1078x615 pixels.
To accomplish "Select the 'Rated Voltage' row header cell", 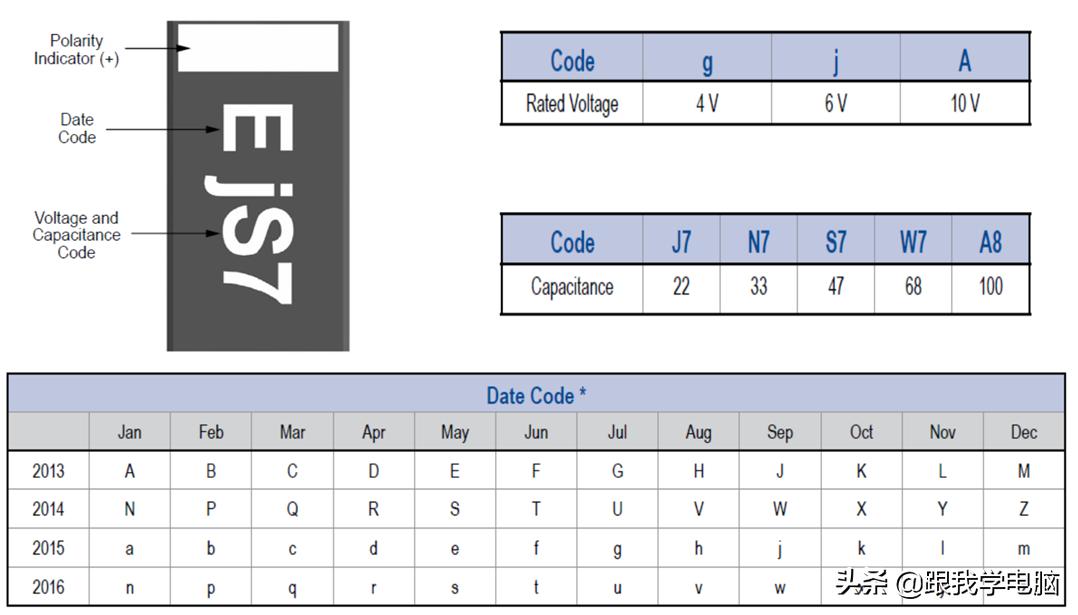I will (572, 104).
